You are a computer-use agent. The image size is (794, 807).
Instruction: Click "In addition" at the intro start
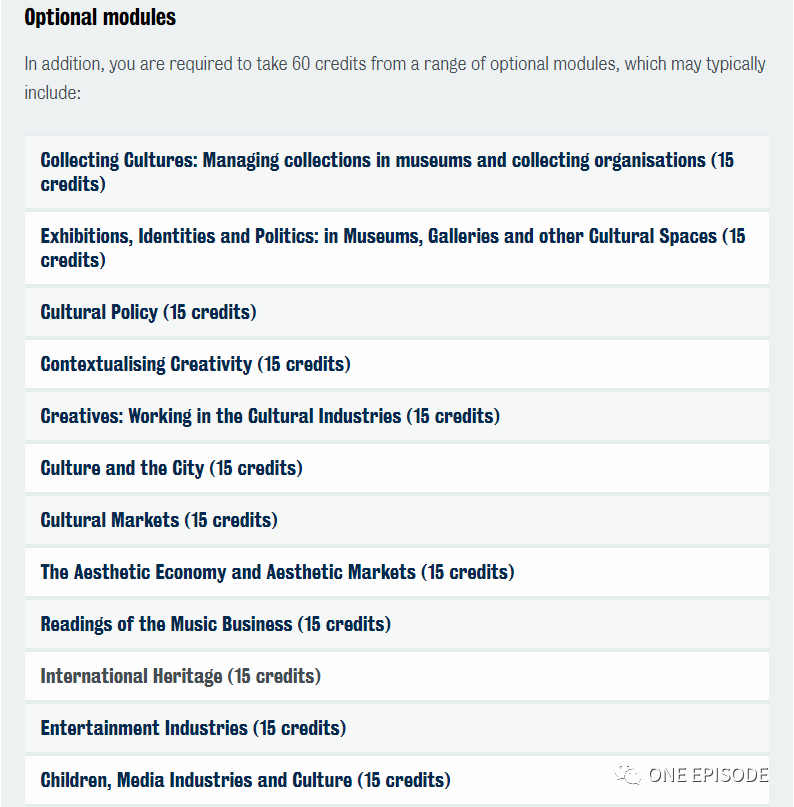(x=64, y=64)
